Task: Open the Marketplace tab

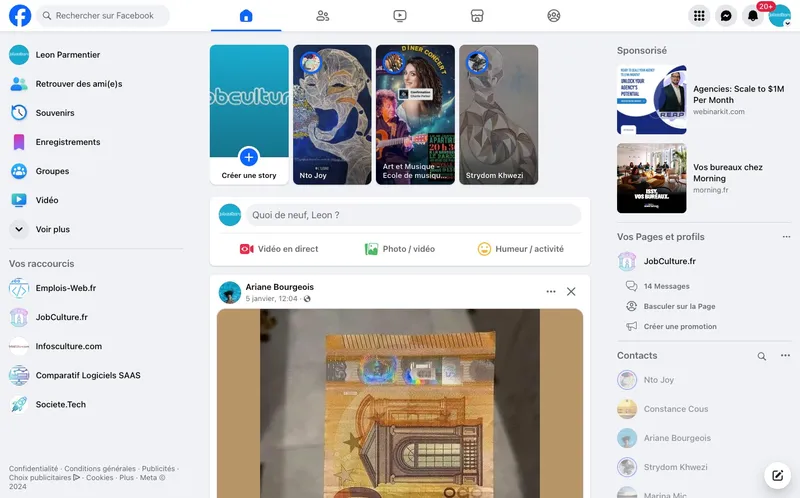Action: click(477, 16)
